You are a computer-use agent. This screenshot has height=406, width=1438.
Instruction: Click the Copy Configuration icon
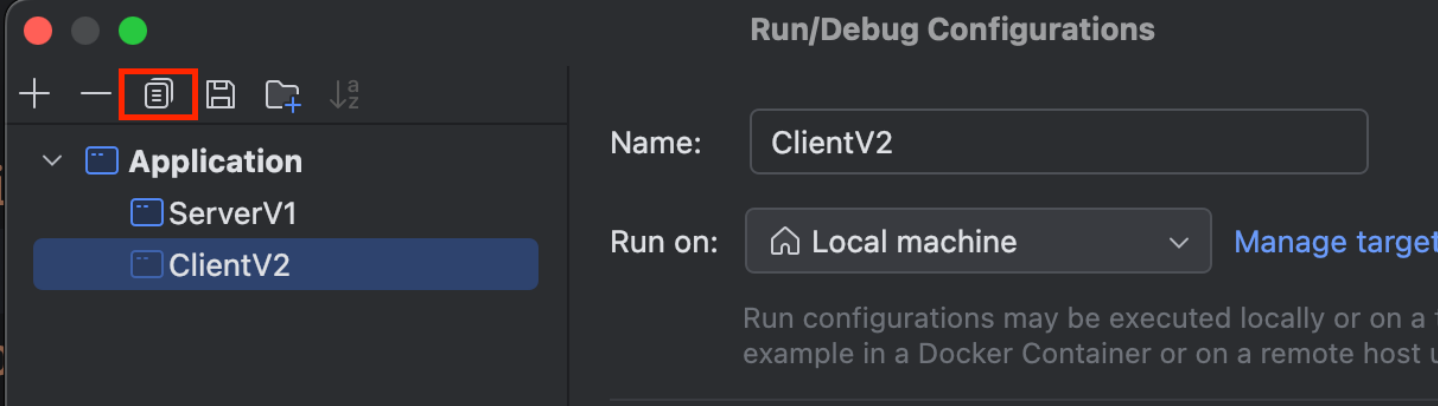pos(158,95)
